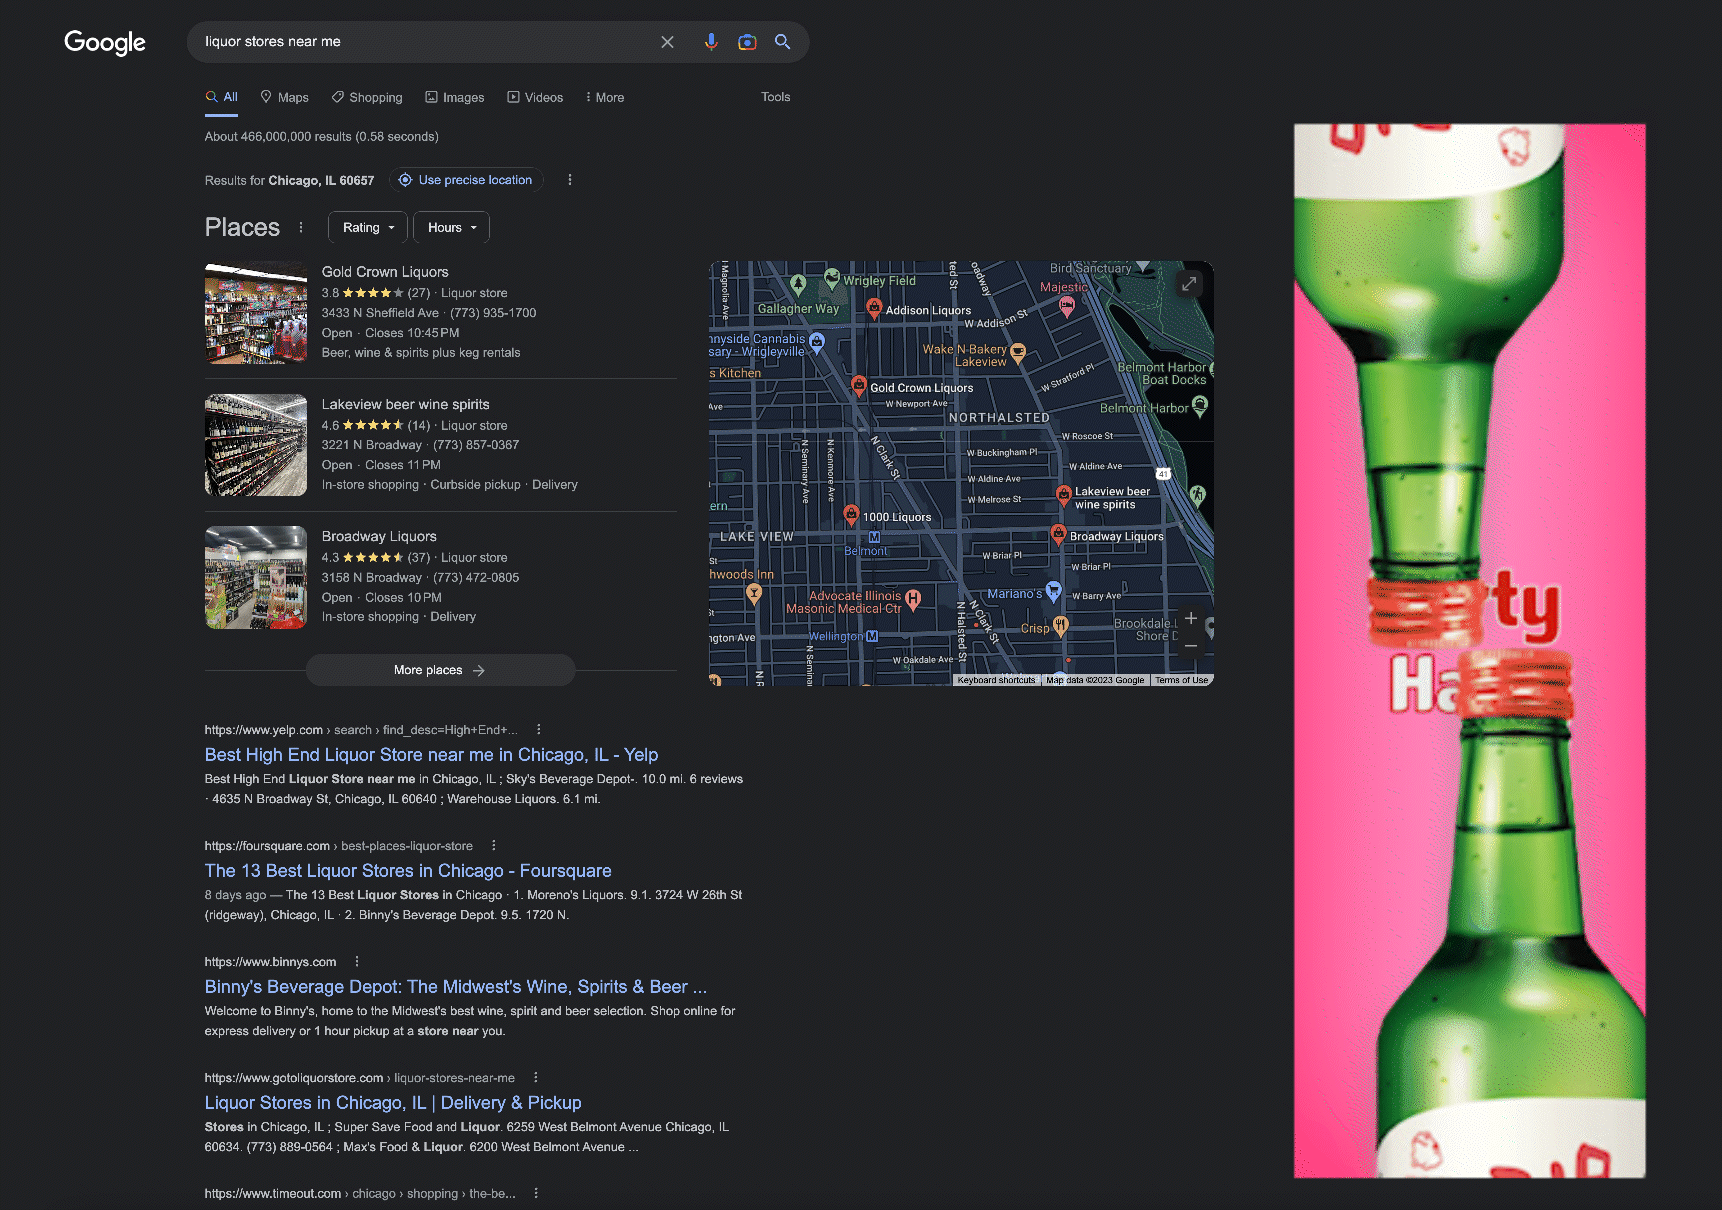
Task: Start voice search with microphone icon
Action: [x=710, y=42]
